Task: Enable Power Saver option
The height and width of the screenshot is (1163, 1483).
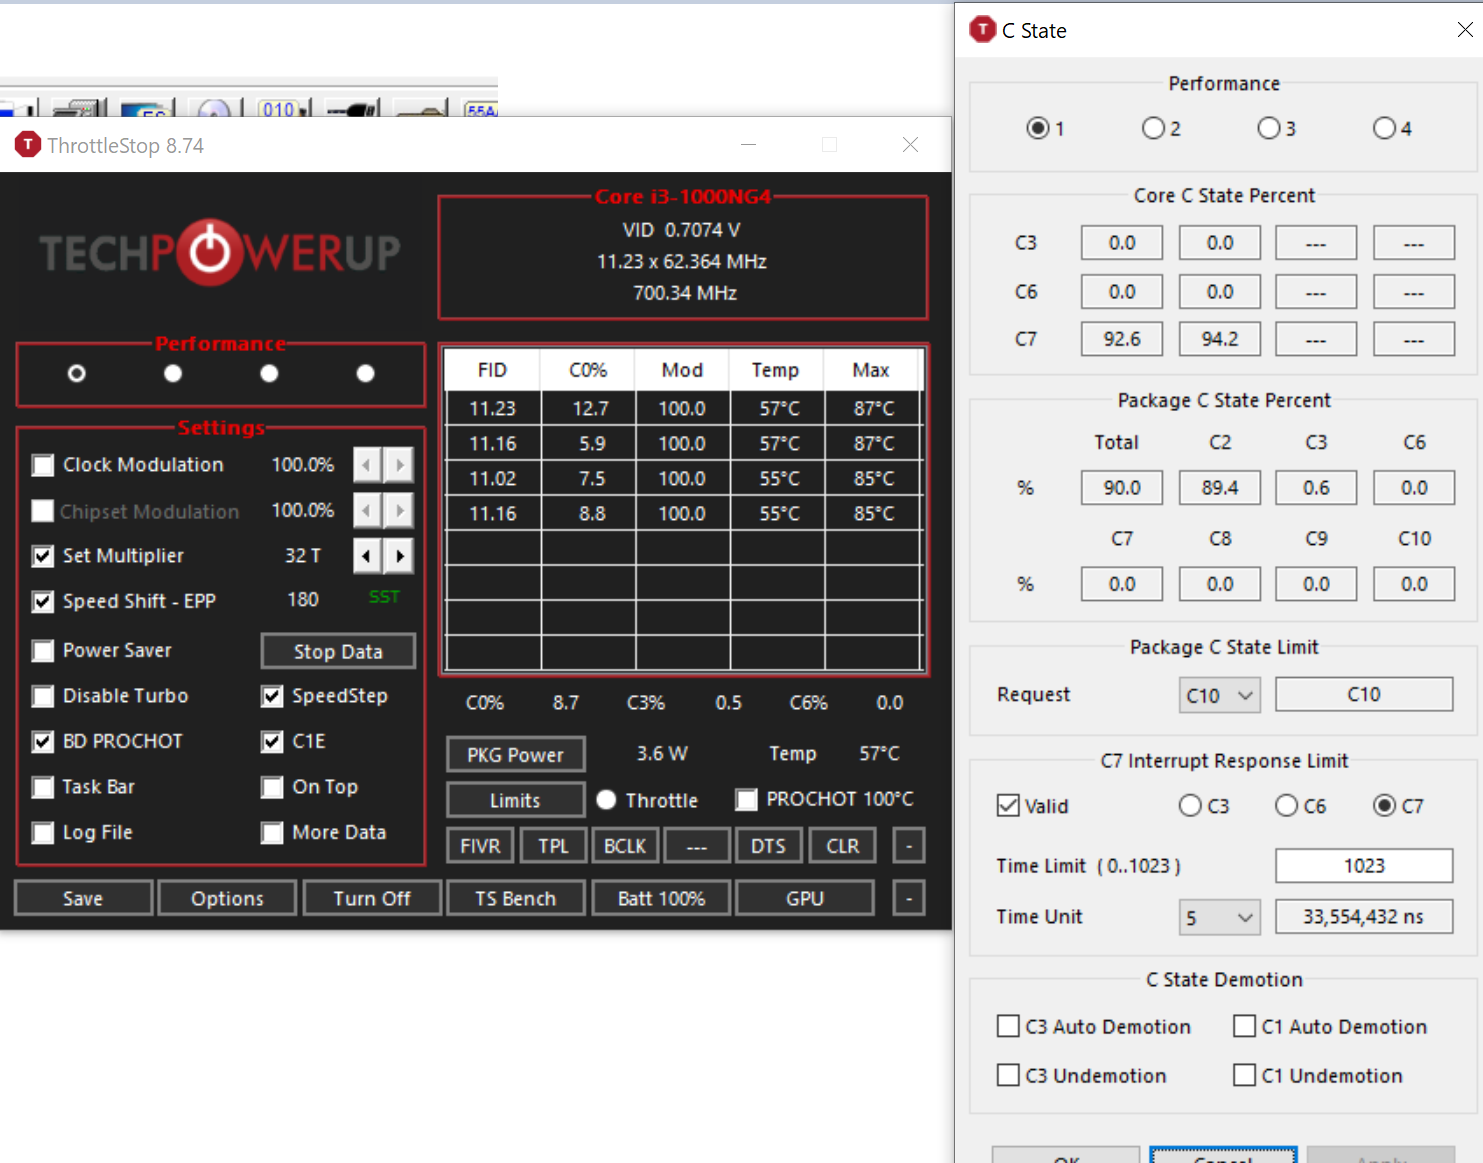Action: (x=43, y=651)
